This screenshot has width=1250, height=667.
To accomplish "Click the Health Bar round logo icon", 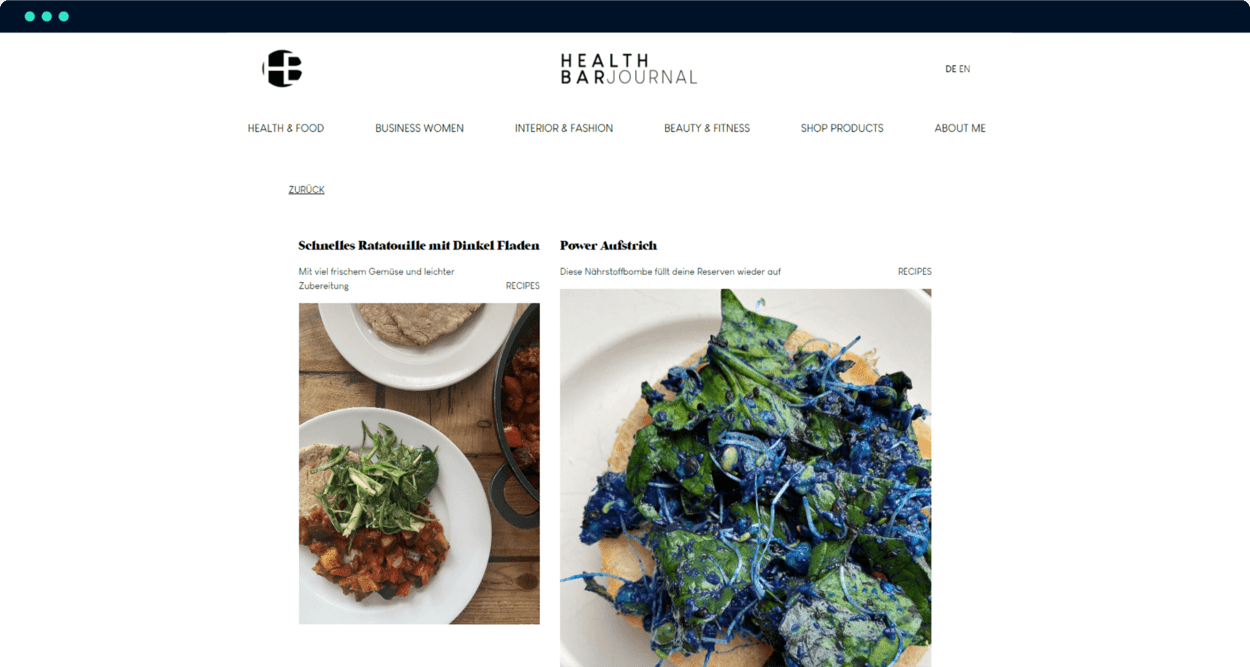I will (x=282, y=68).
